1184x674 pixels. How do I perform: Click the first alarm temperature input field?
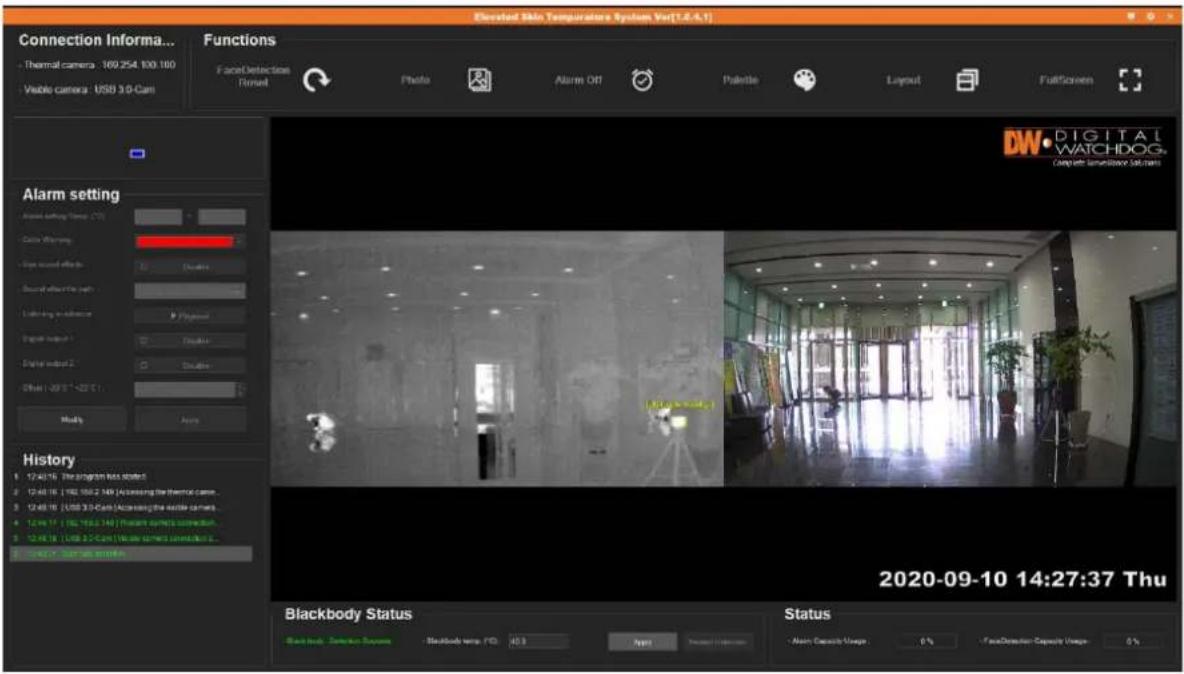158,217
